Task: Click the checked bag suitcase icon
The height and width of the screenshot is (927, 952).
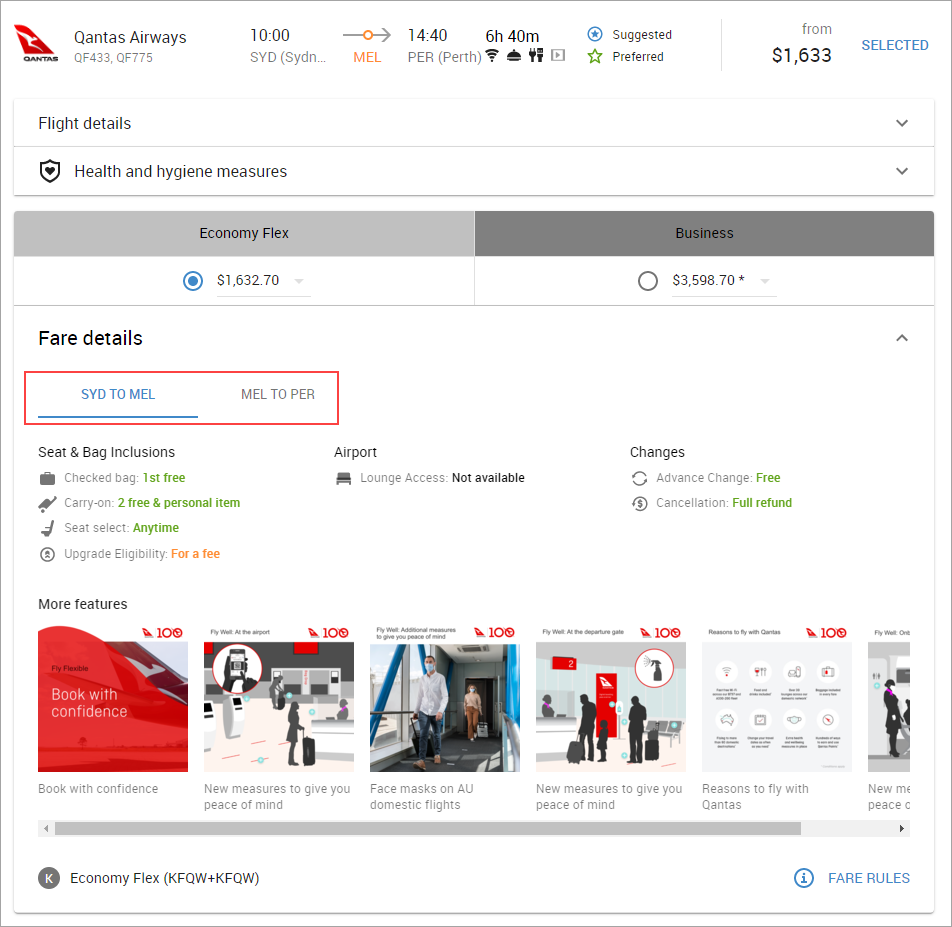Action: pyautogui.click(x=47, y=478)
